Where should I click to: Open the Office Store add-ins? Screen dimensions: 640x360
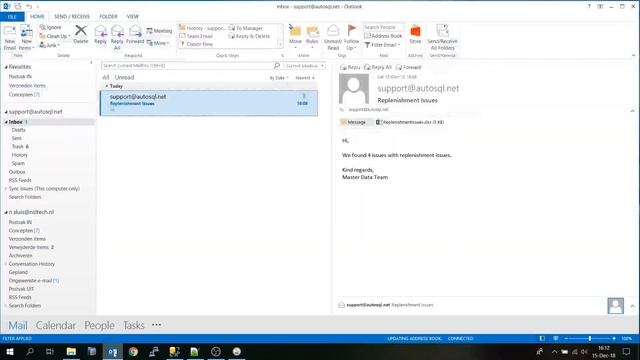415,35
